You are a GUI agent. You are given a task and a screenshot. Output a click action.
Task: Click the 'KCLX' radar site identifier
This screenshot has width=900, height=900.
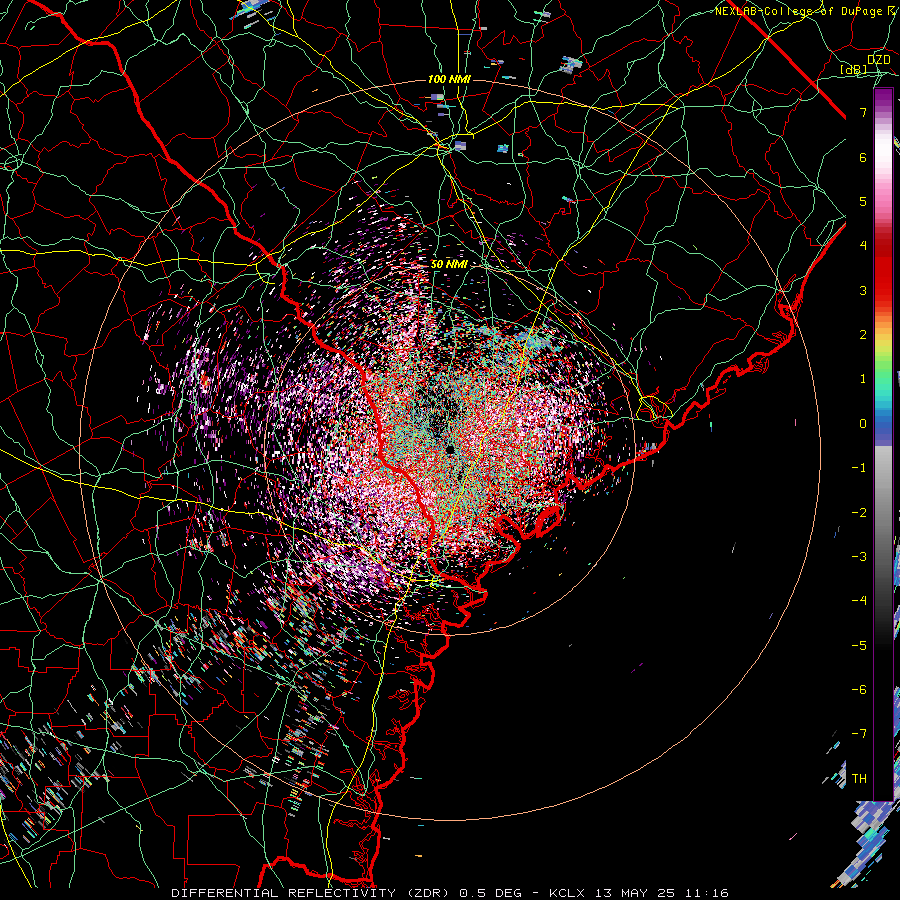pyautogui.click(x=567, y=893)
